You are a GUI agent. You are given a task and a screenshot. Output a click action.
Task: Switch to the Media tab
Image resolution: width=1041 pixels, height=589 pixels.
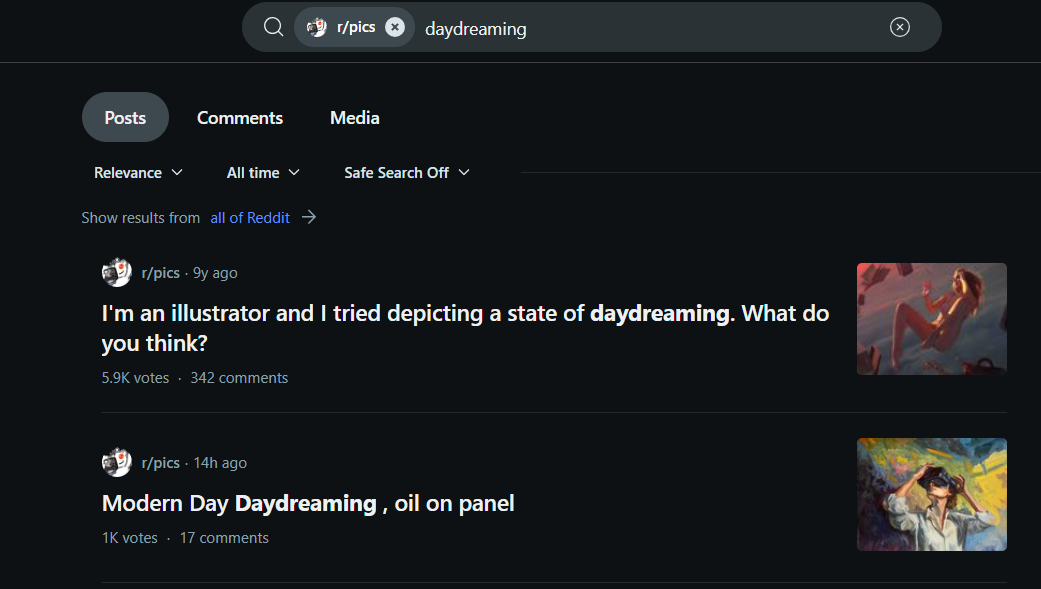click(x=355, y=118)
